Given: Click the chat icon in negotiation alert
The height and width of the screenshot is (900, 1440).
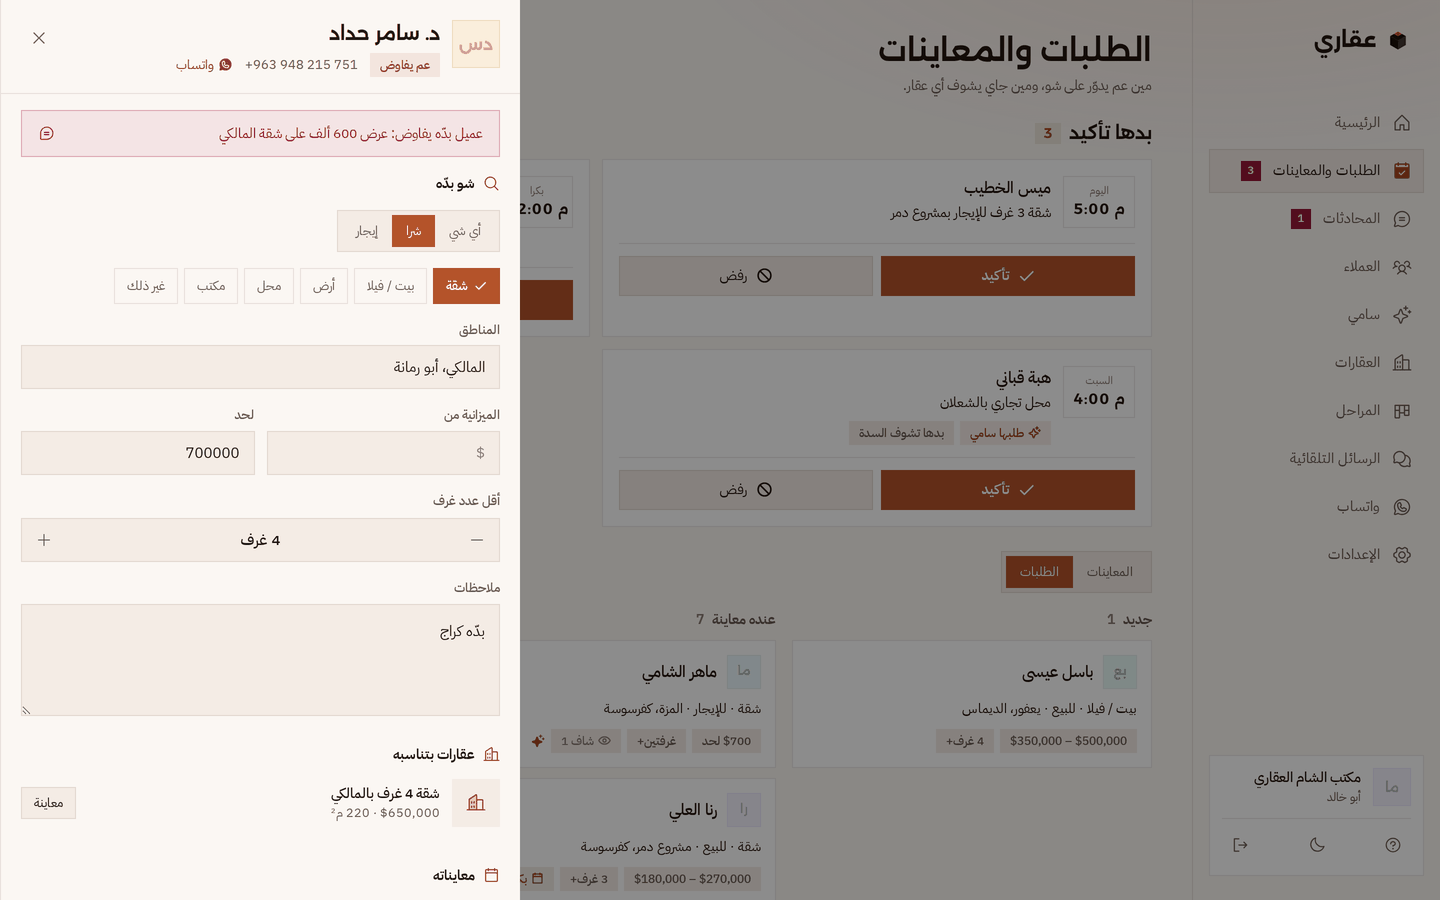Looking at the screenshot, I should [x=46, y=134].
